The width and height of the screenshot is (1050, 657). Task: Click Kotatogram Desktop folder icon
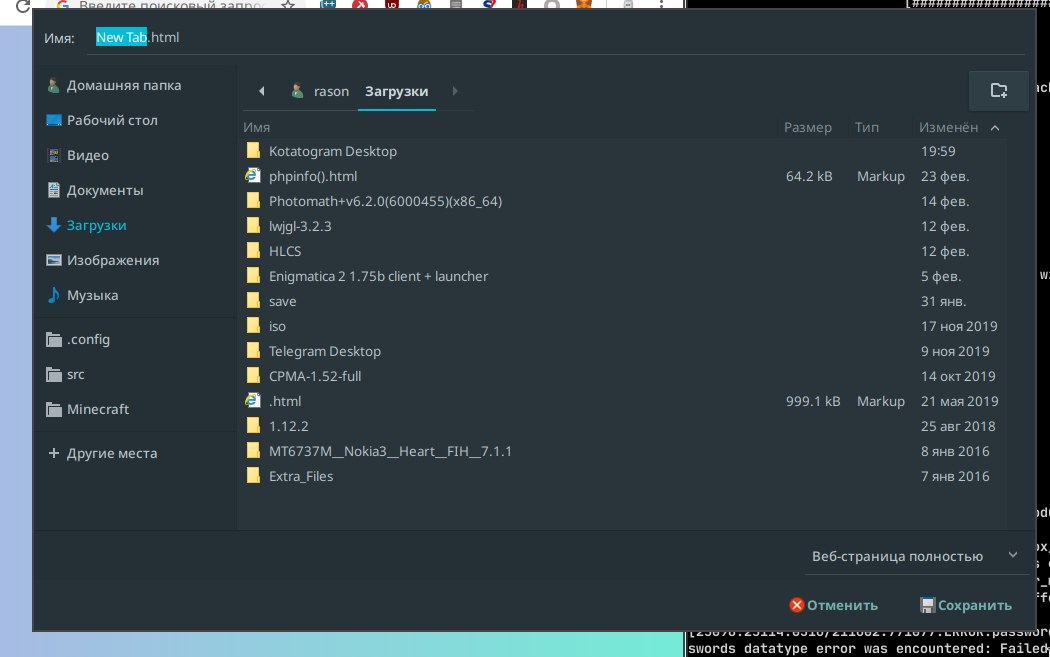[x=253, y=151]
